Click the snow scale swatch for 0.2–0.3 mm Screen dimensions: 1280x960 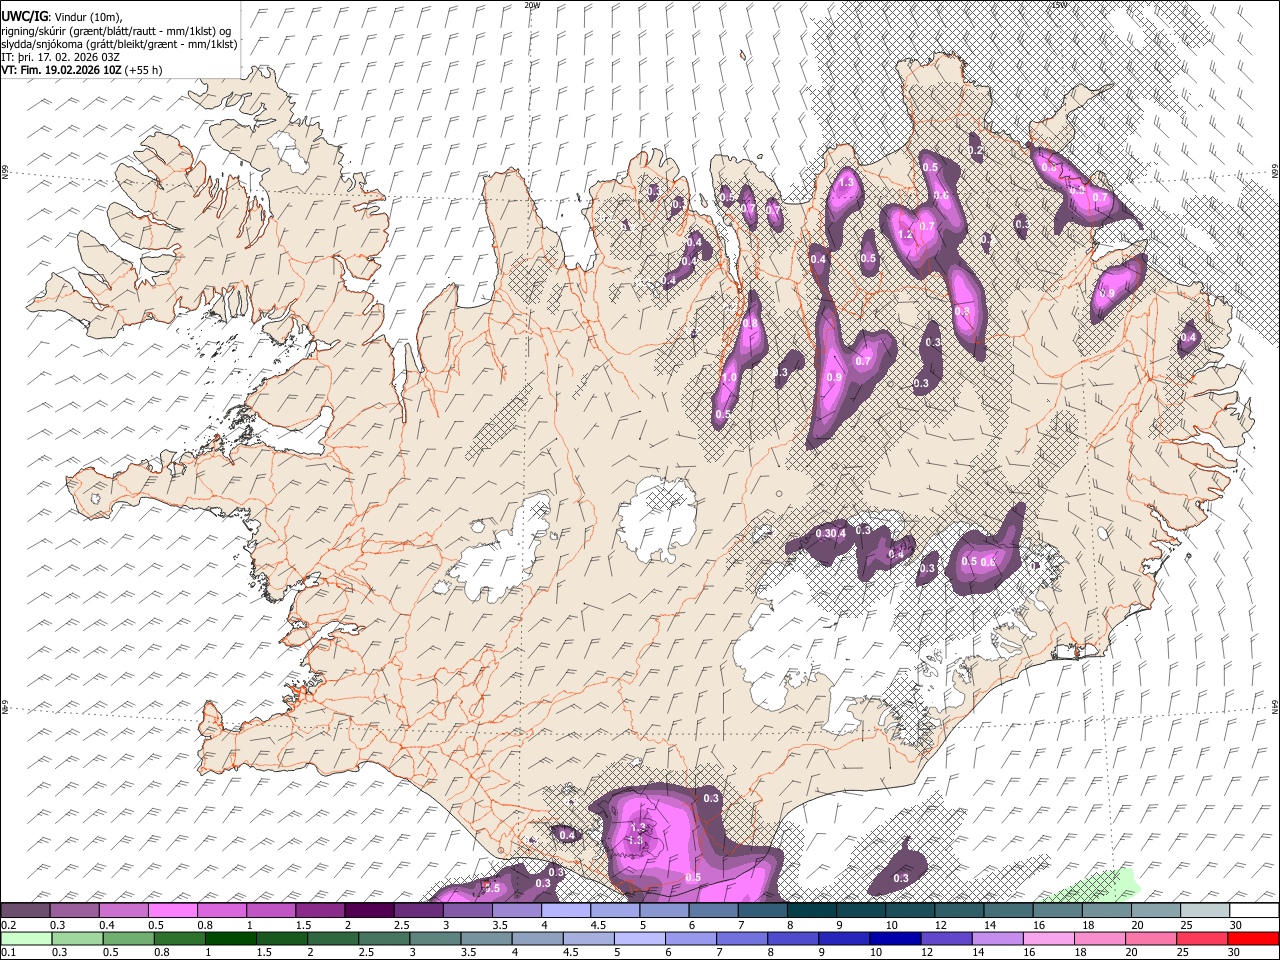pyautogui.click(x=25, y=911)
